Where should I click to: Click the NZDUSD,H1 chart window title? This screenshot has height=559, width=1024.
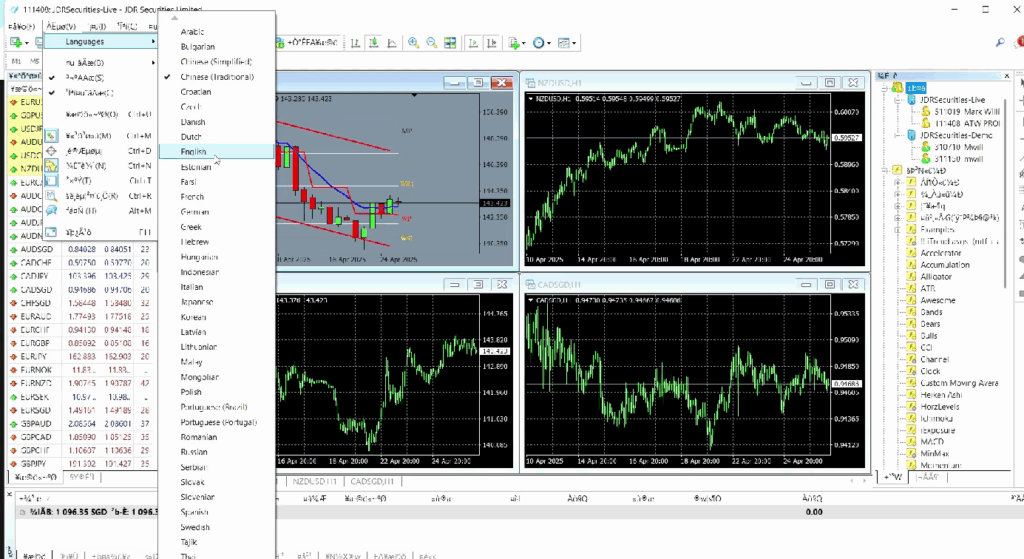coord(560,83)
